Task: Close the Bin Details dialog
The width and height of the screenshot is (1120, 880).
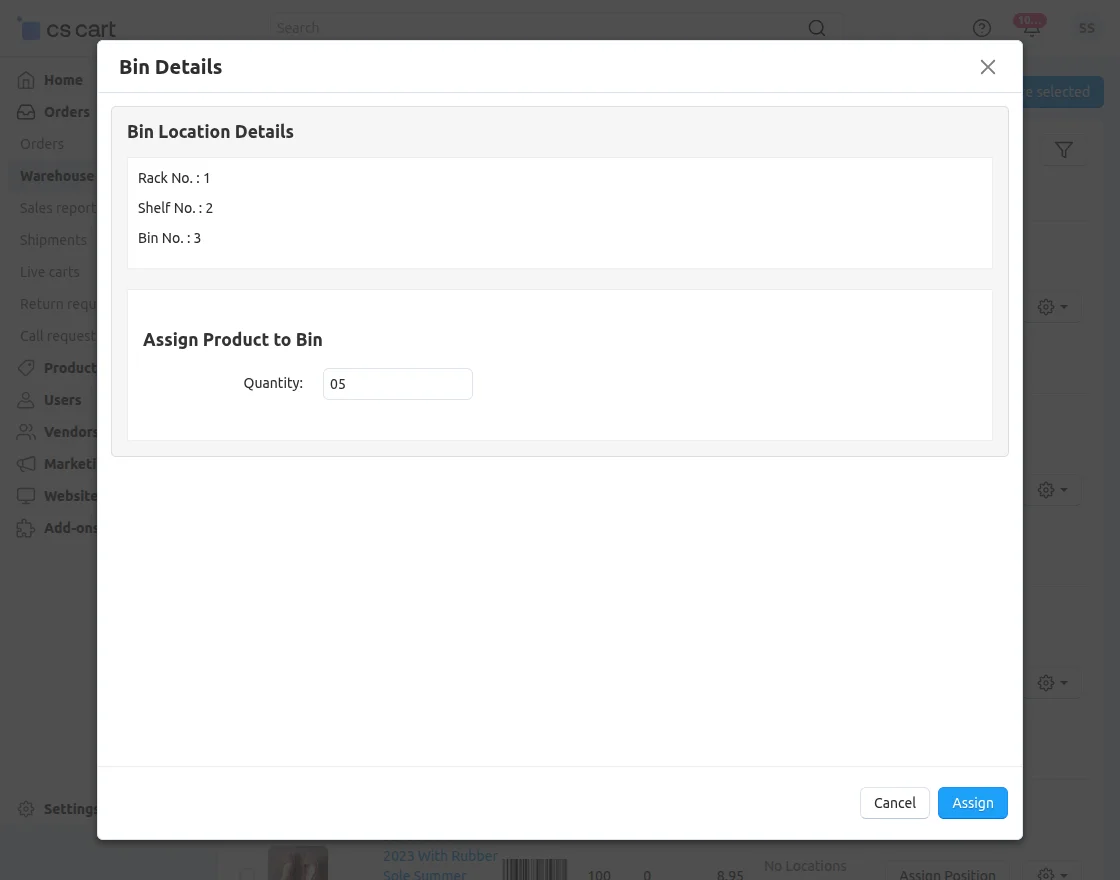Action: coord(987,67)
